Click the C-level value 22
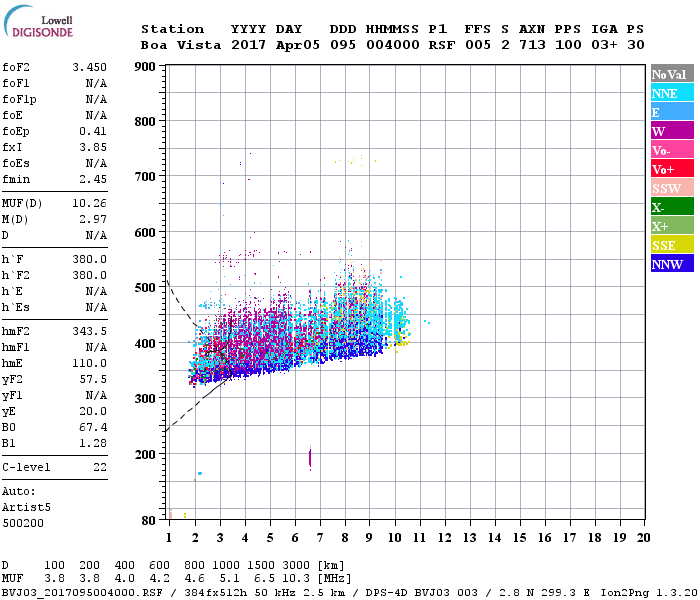 click(100, 467)
